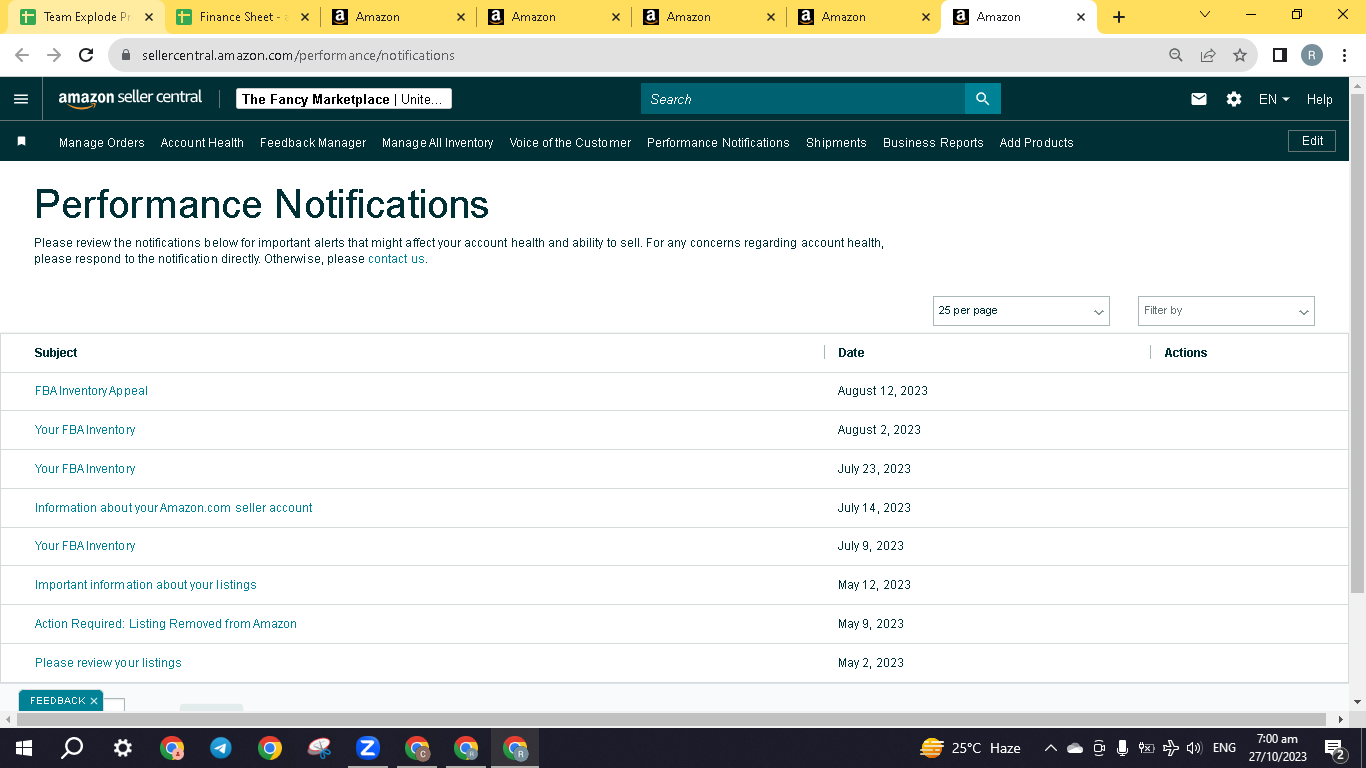The image size is (1366, 768).
Task: Click the Edit button in the nav bar
Action: pos(1312,141)
